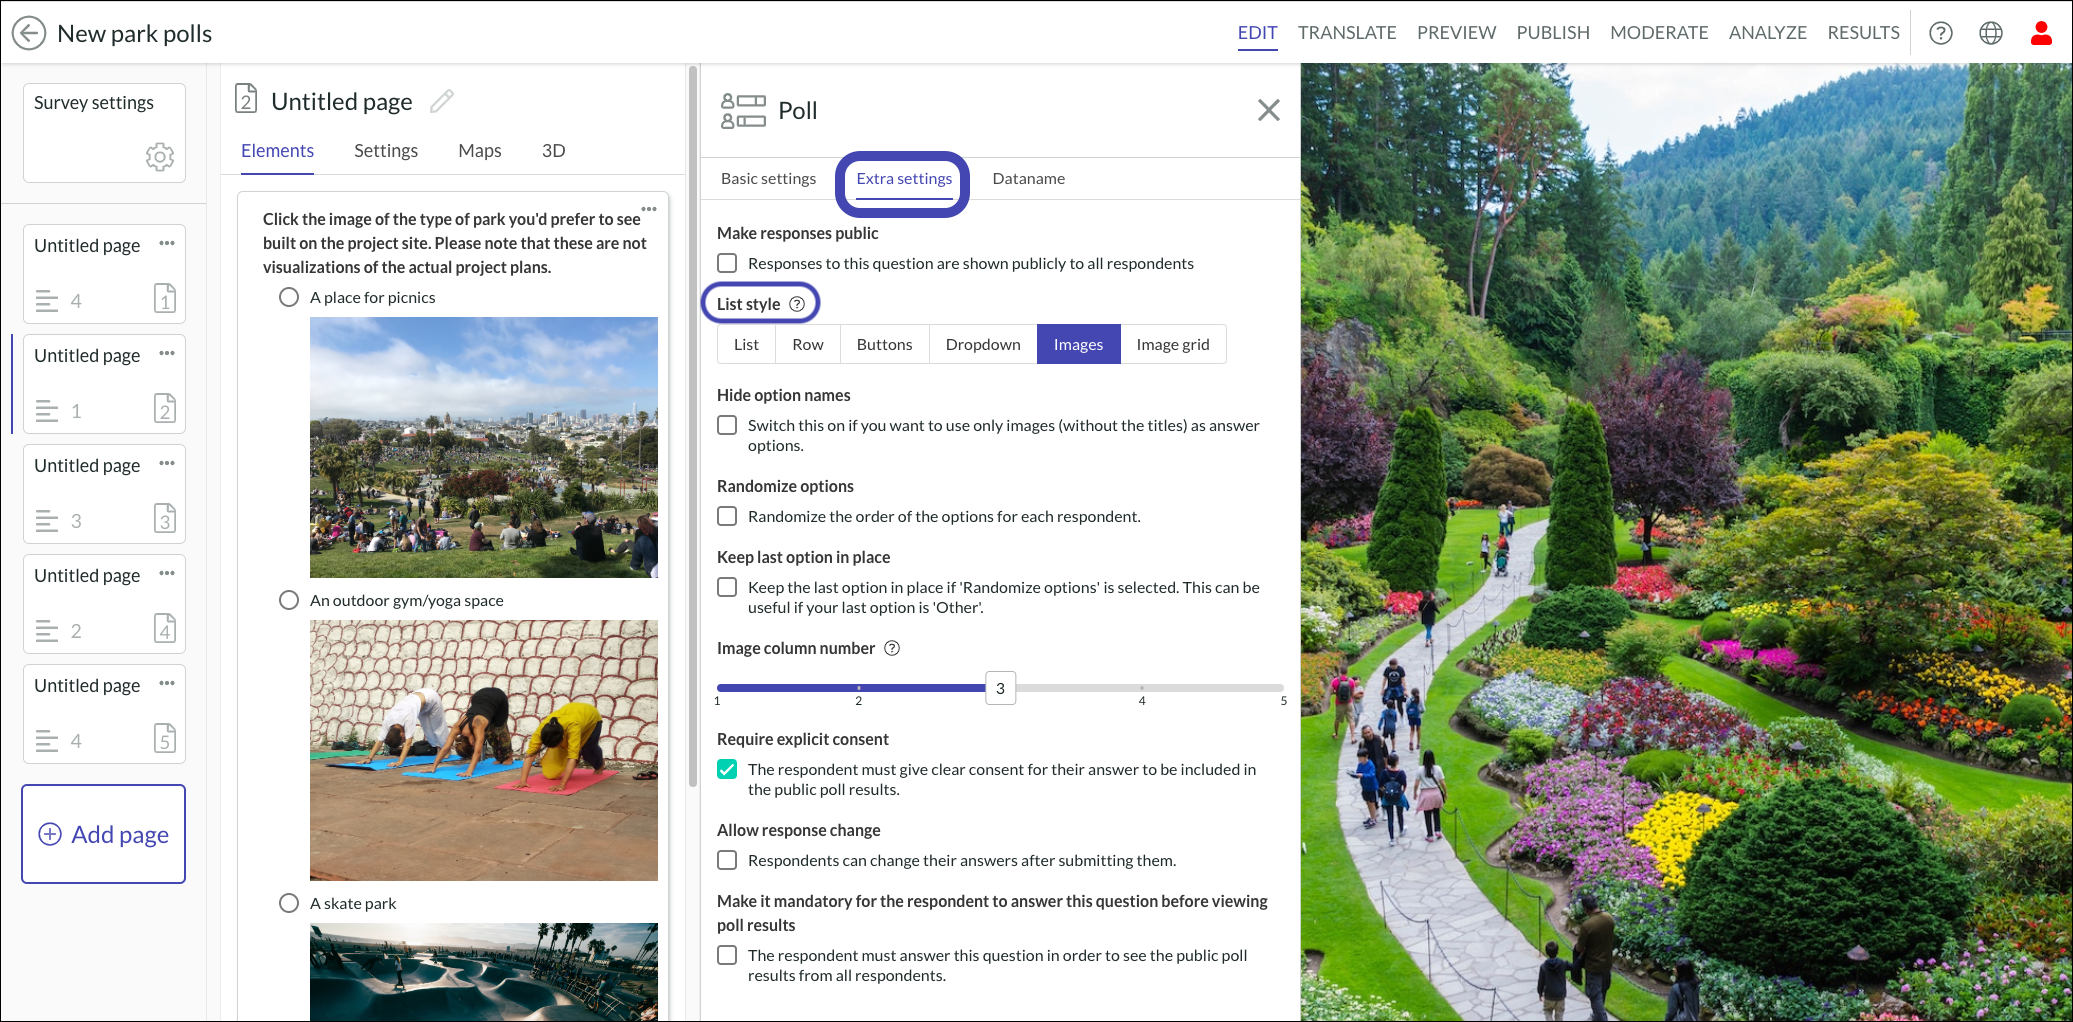
Task: Open the MODERATE tab
Action: [1659, 33]
